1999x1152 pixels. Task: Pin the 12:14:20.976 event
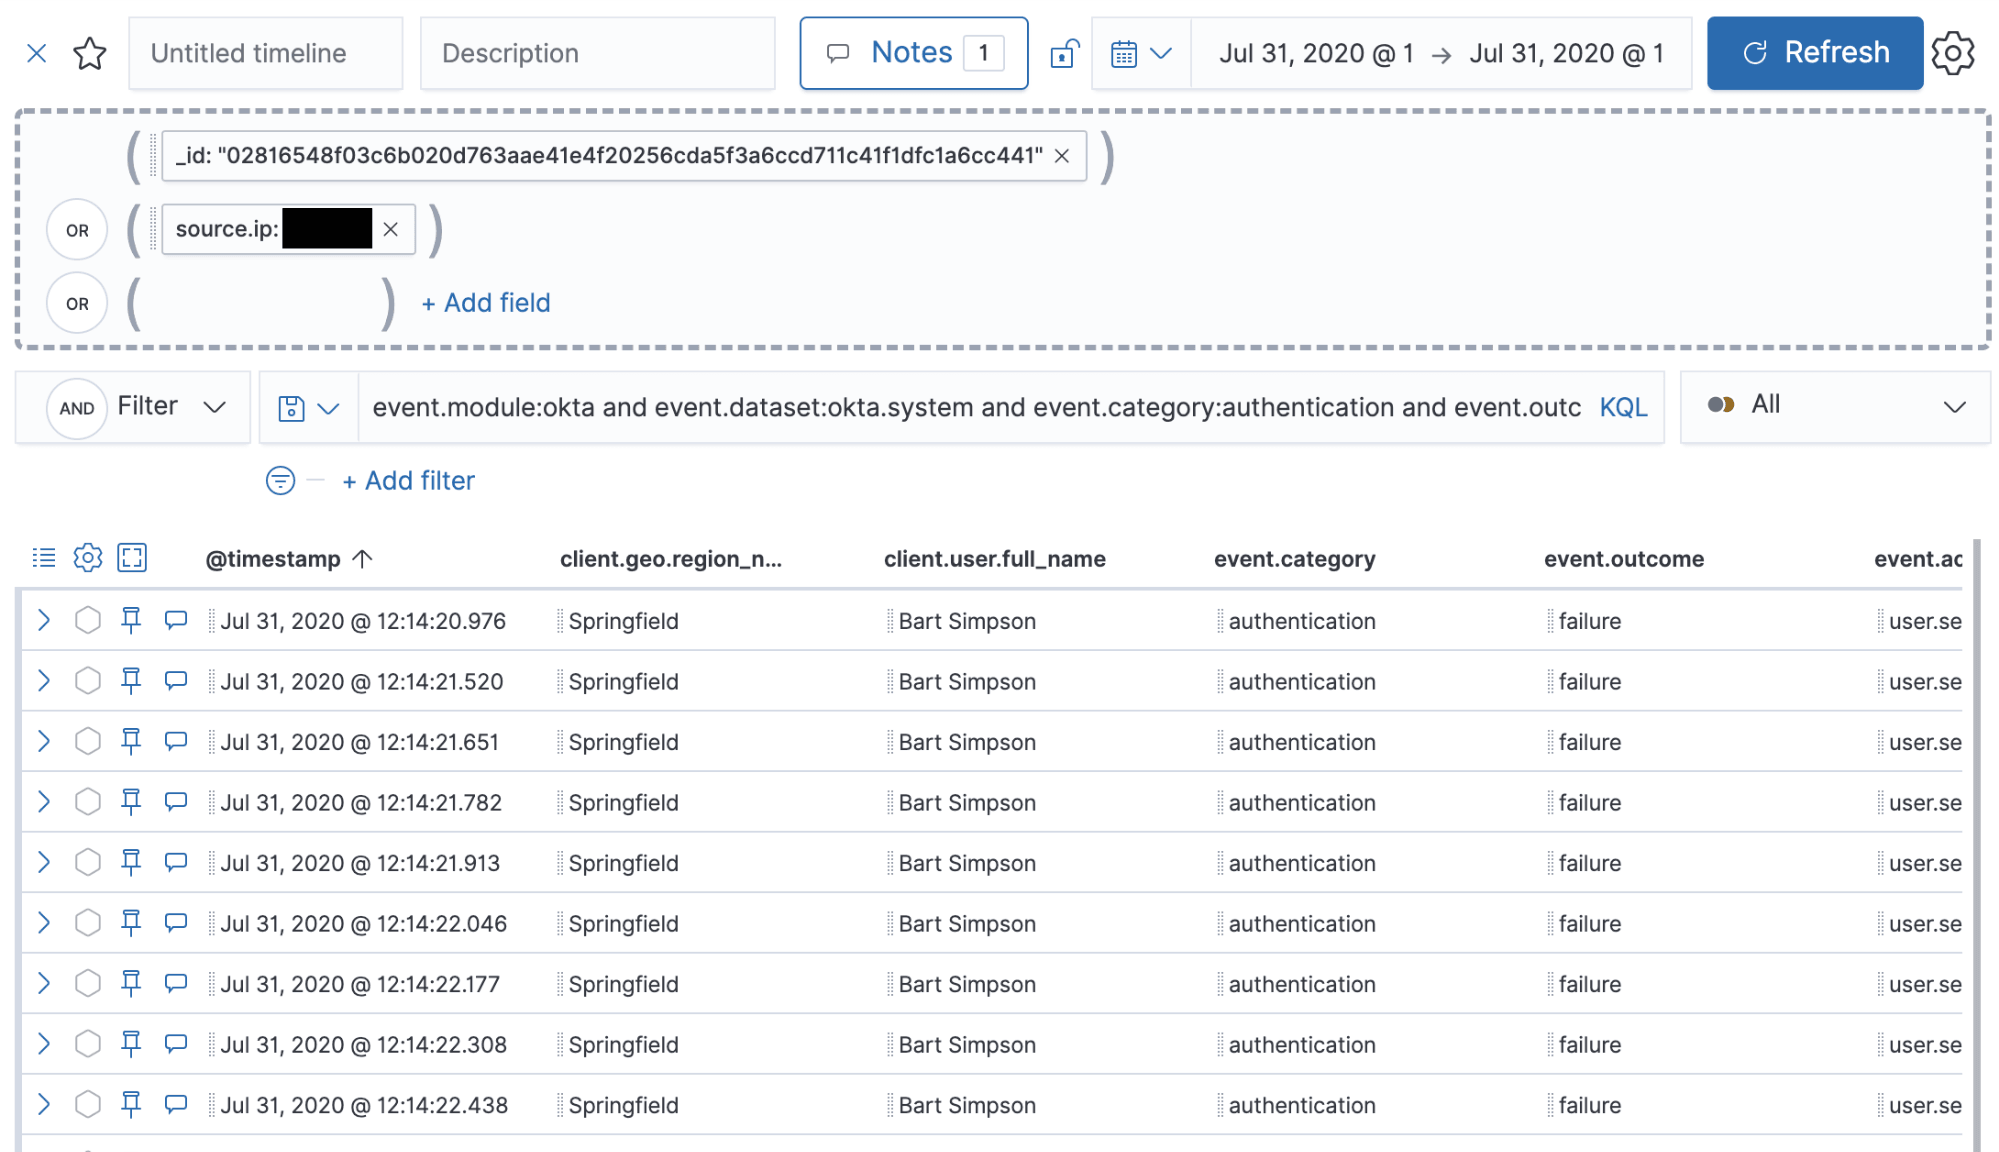(131, 620)
